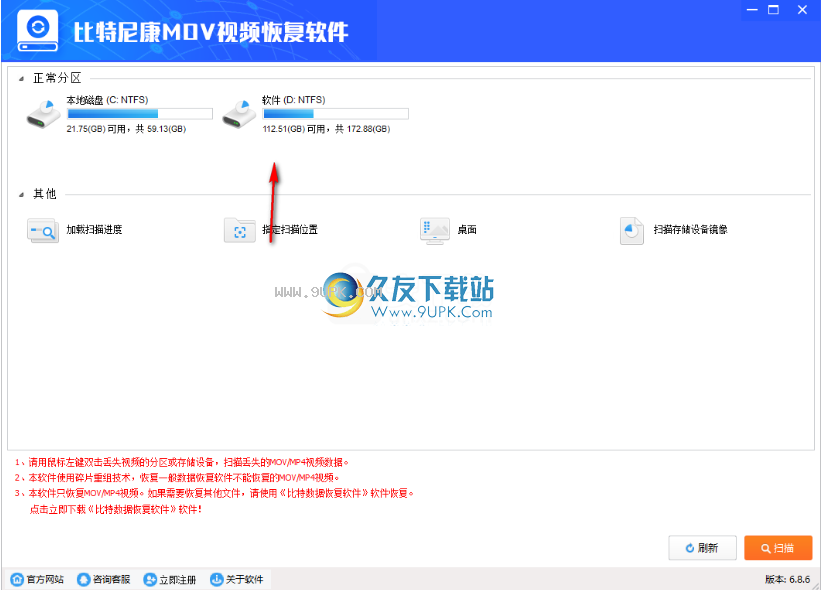This screenshot has width=822, height=590.
Task: Click the download 比特数据恢复软件 link text
Action: coord(115,509)
